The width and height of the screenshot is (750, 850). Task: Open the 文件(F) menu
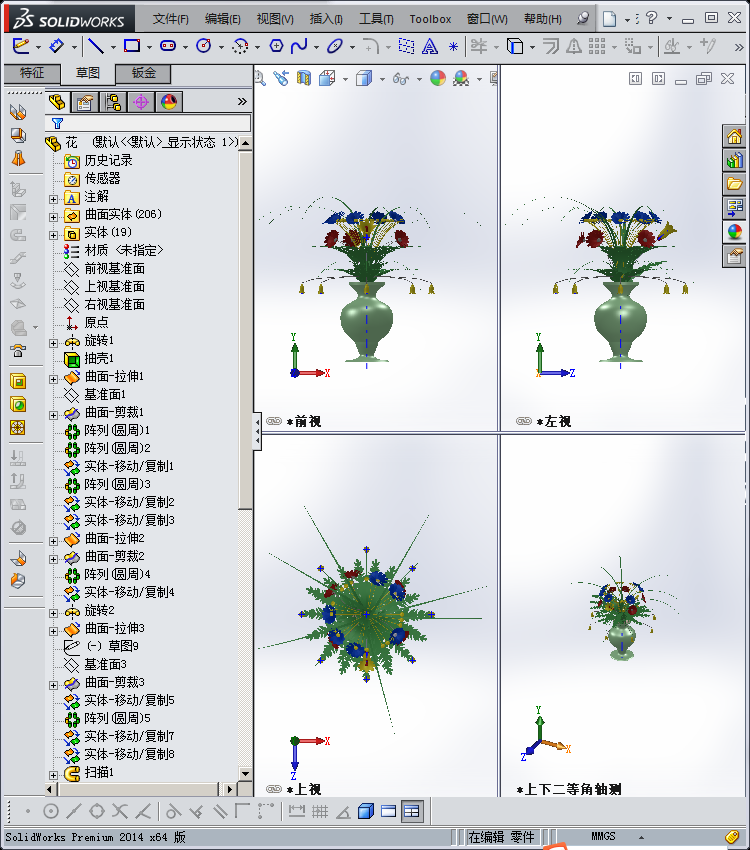pos(171,19)
